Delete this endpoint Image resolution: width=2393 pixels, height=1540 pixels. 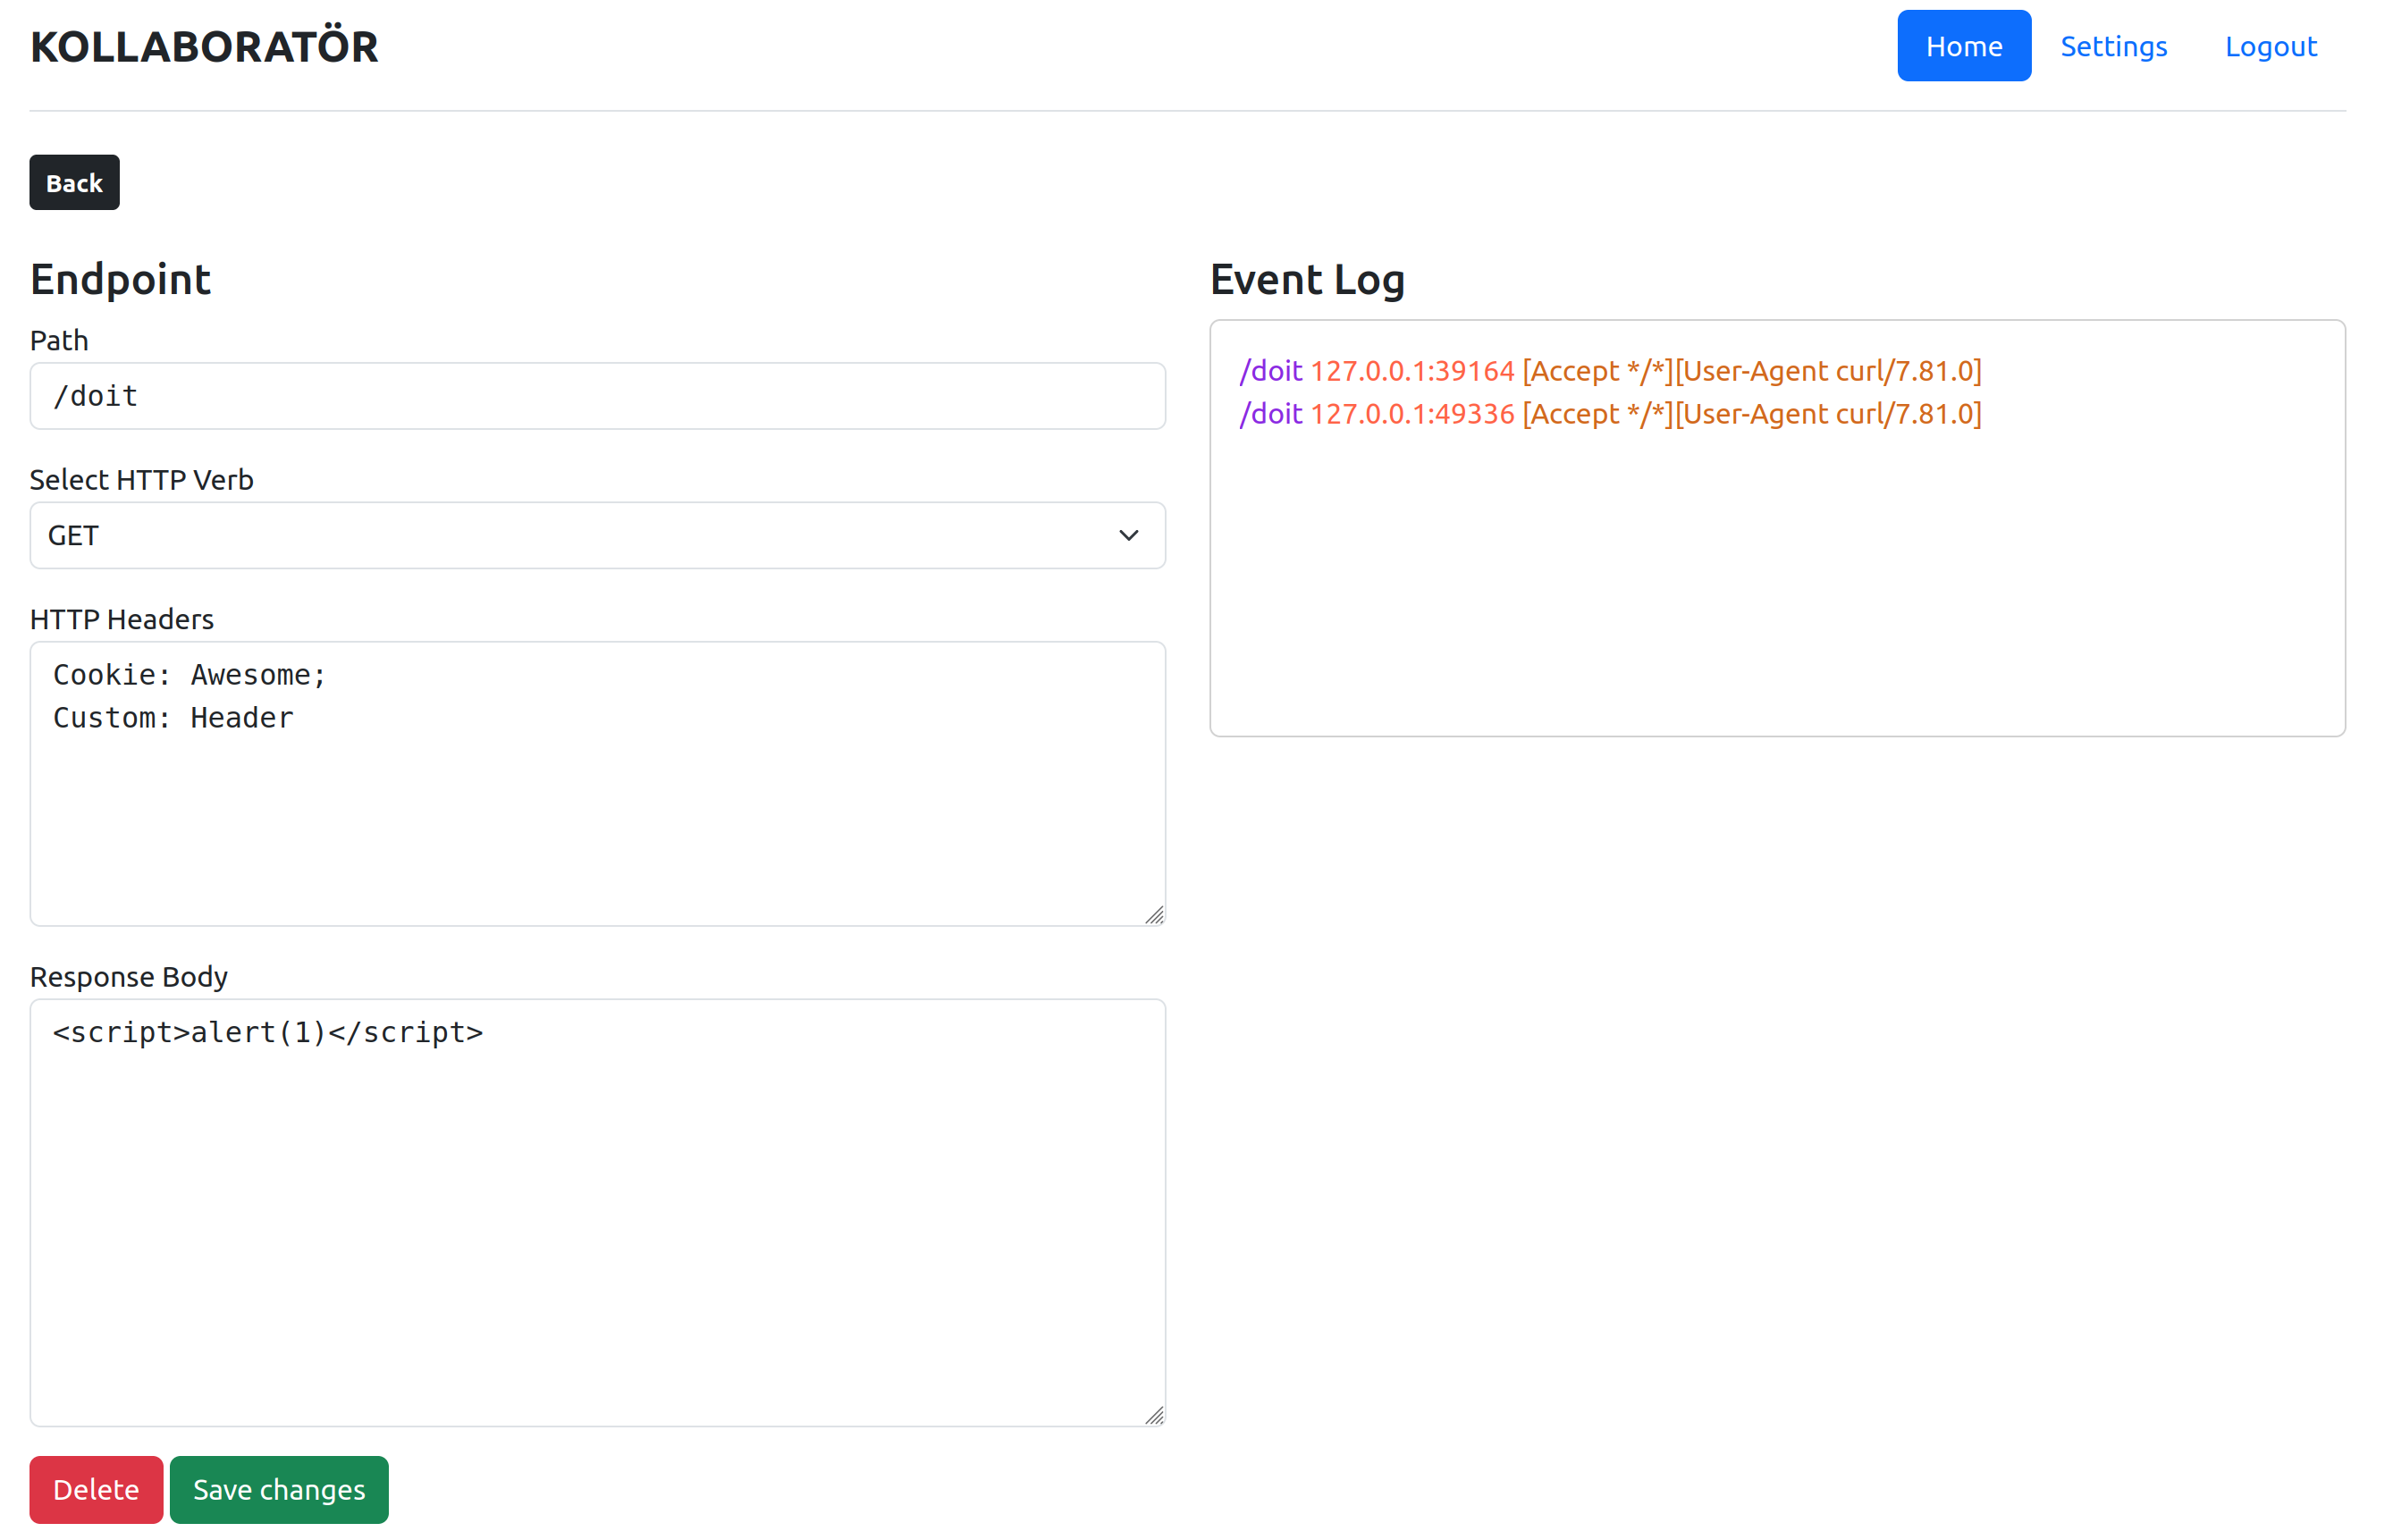[x=96, y=1489]
